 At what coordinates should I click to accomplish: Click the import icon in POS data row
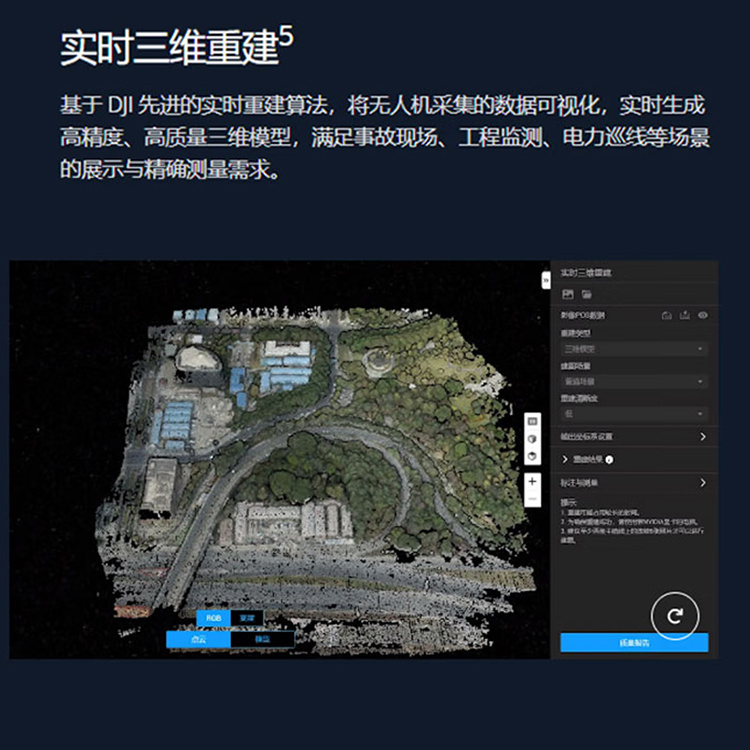pyautogui.click(x=667, y=315)
